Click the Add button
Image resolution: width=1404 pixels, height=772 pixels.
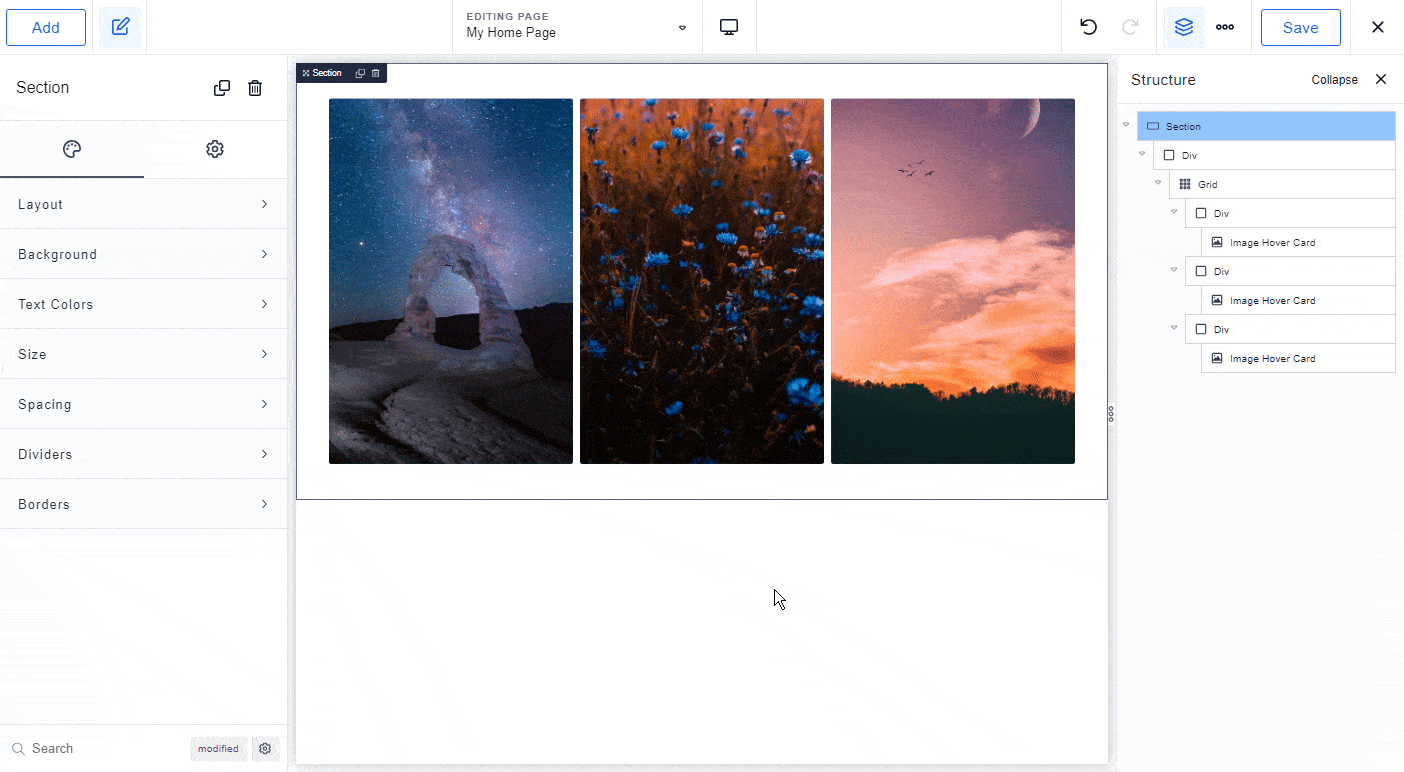pos(46,27)
